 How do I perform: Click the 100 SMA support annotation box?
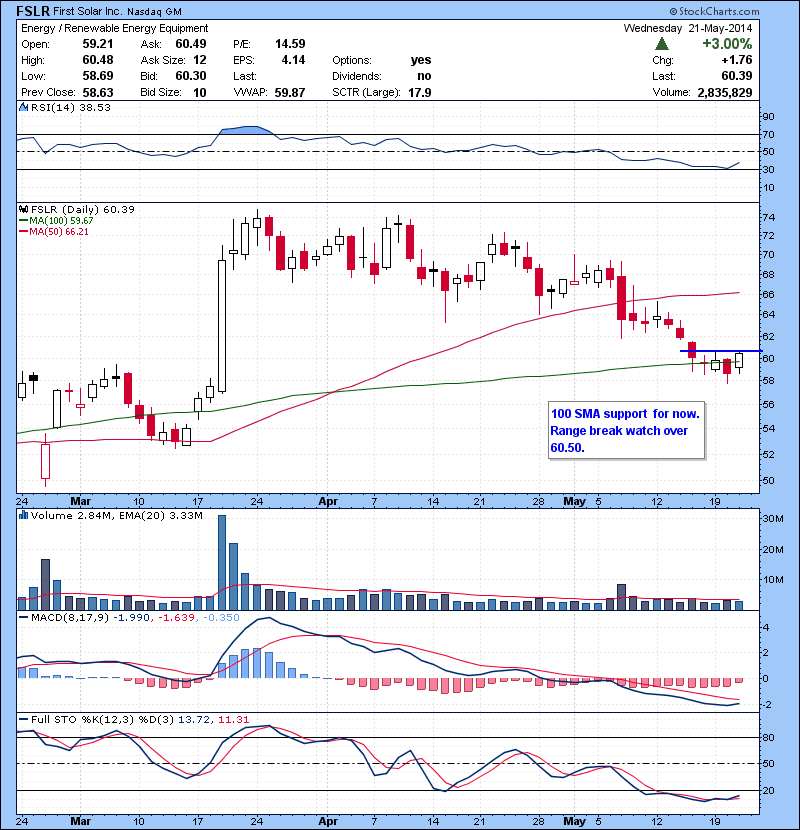click(626, 430)
